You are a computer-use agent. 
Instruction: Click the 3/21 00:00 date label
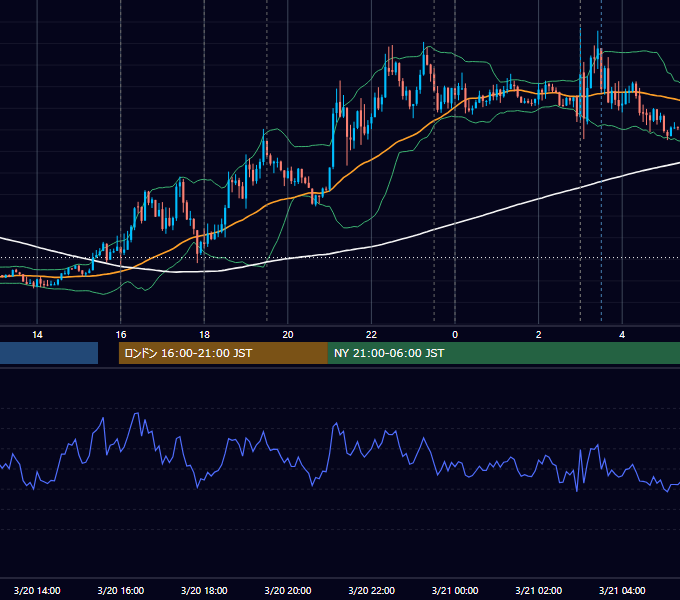(455, 590)
